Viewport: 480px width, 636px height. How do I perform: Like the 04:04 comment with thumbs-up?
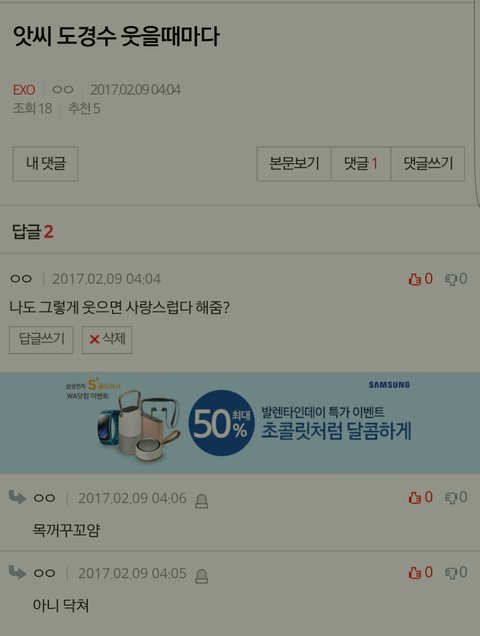[x=420, y=279]
